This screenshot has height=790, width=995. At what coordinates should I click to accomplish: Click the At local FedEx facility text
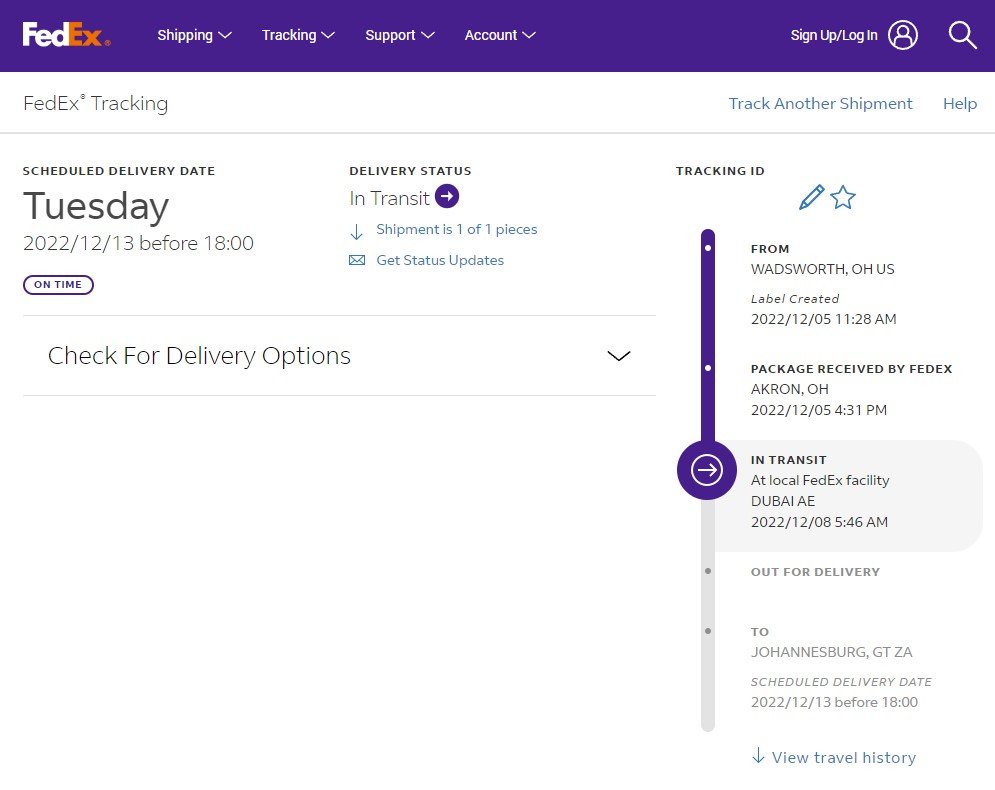coord(820,480)
